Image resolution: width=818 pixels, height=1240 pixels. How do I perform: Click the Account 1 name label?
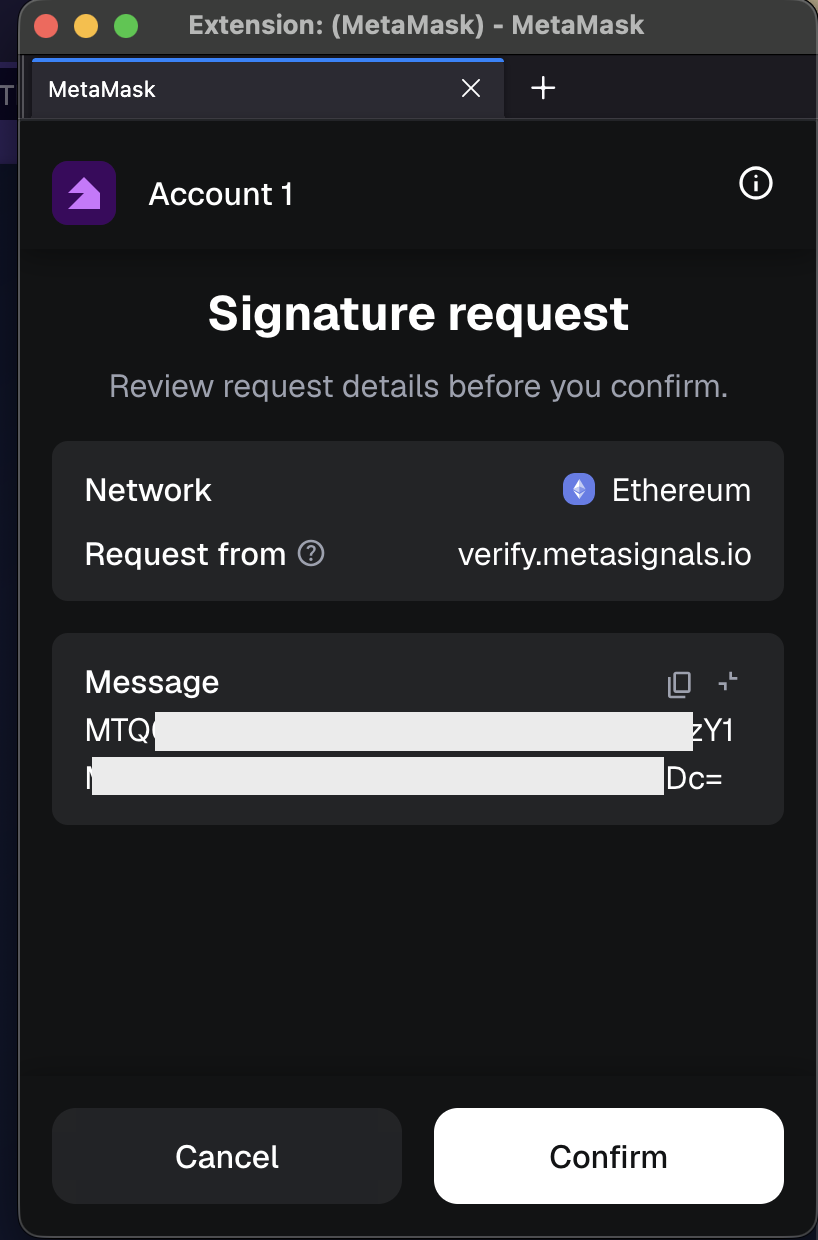pyautogui.click(x=221, y=194)
